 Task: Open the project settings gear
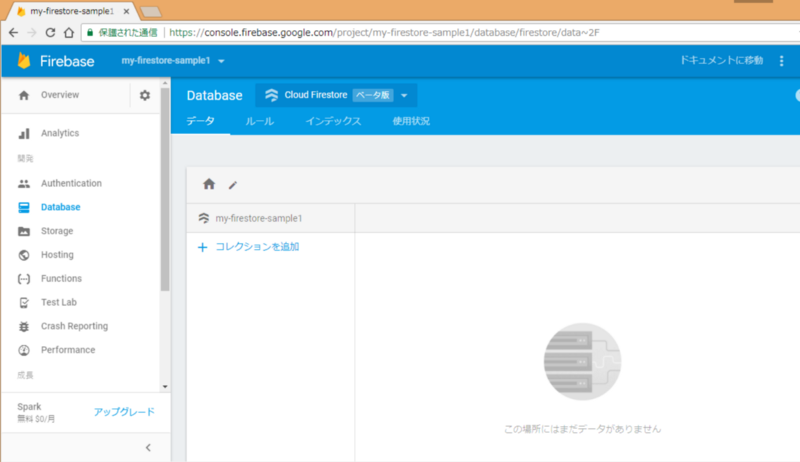145,95
